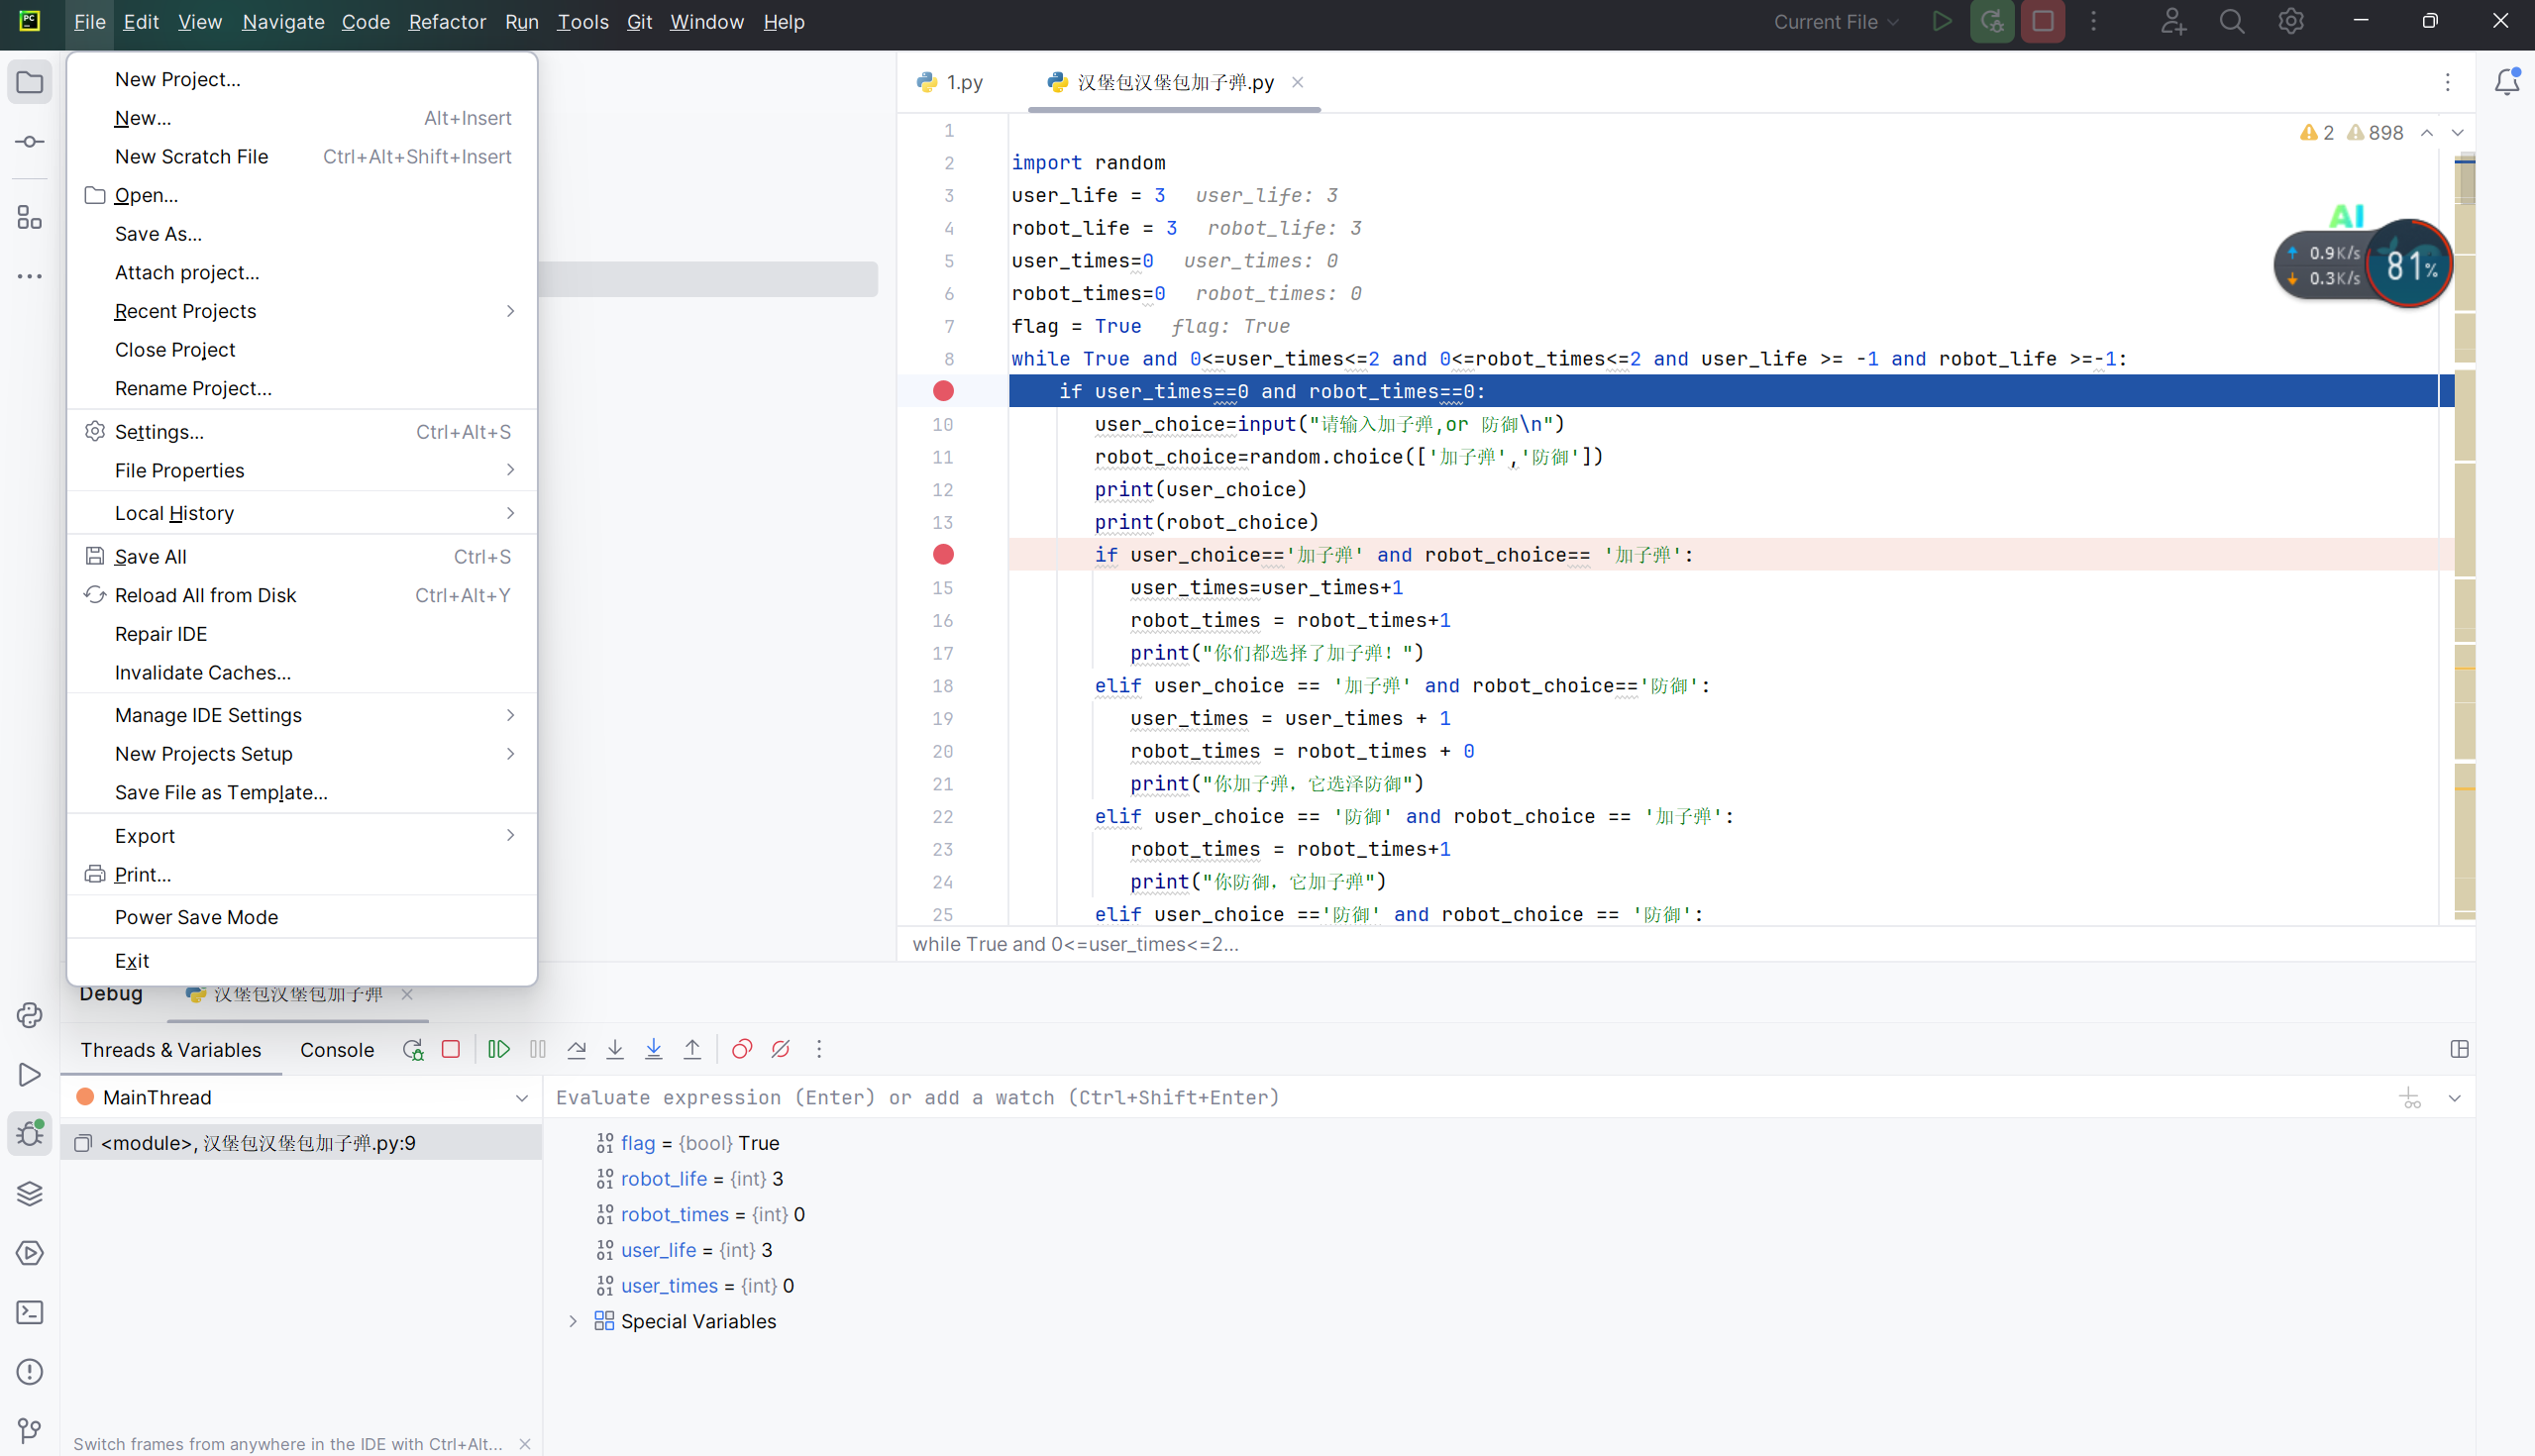The image size is (2535, 1456).
Task: Open the Terminal tool window icon
Action: [30, 1312]
